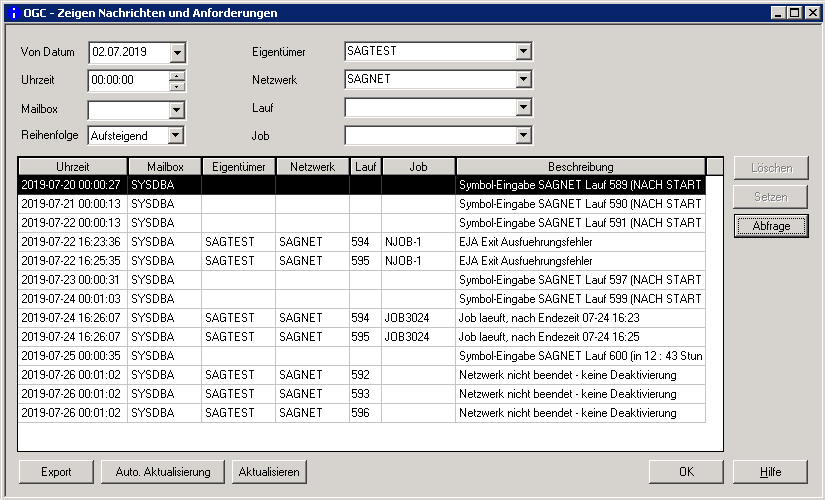Click the Export button
This screenshot has width=825, height=500.
pyautogui.click(x=56, y=472)
